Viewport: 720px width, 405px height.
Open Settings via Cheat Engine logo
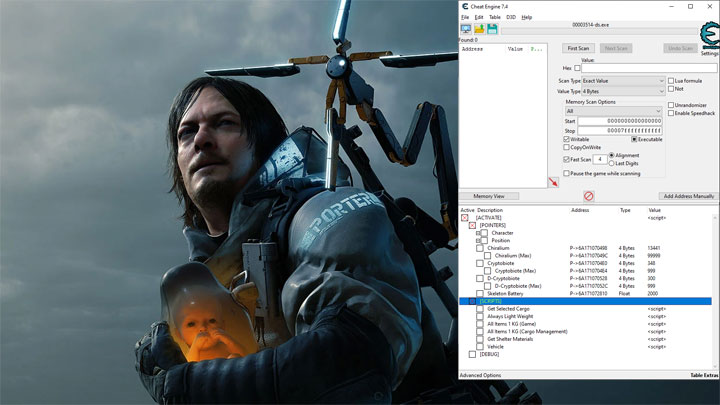click(x=709, y=36)
